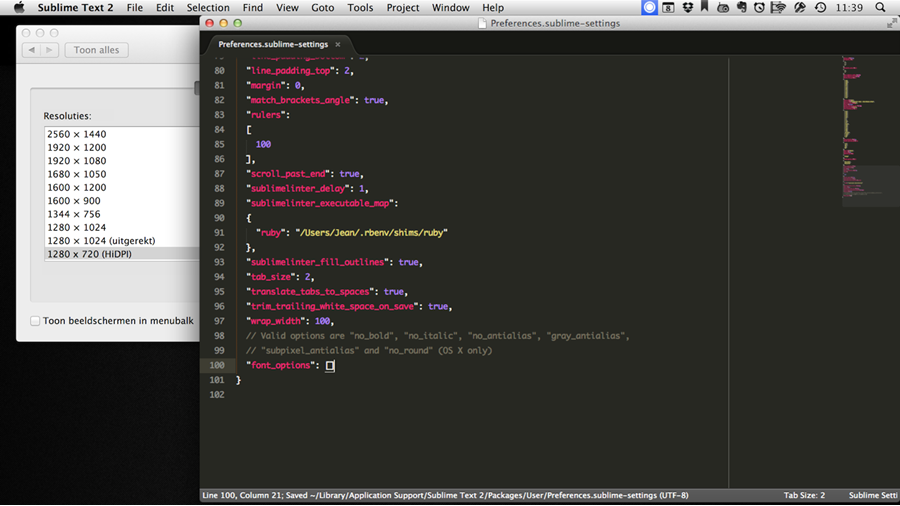
Task: Select resolution 1920 × 1080
Action: coord(122,161)
